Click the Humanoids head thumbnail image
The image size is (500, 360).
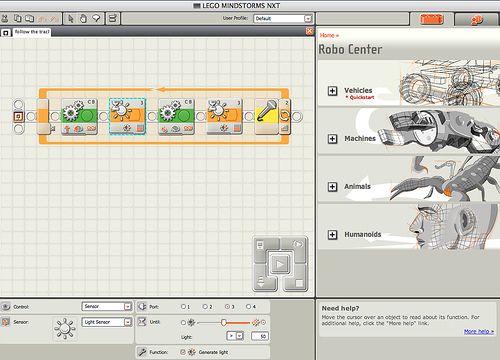[x=453, y=227]
